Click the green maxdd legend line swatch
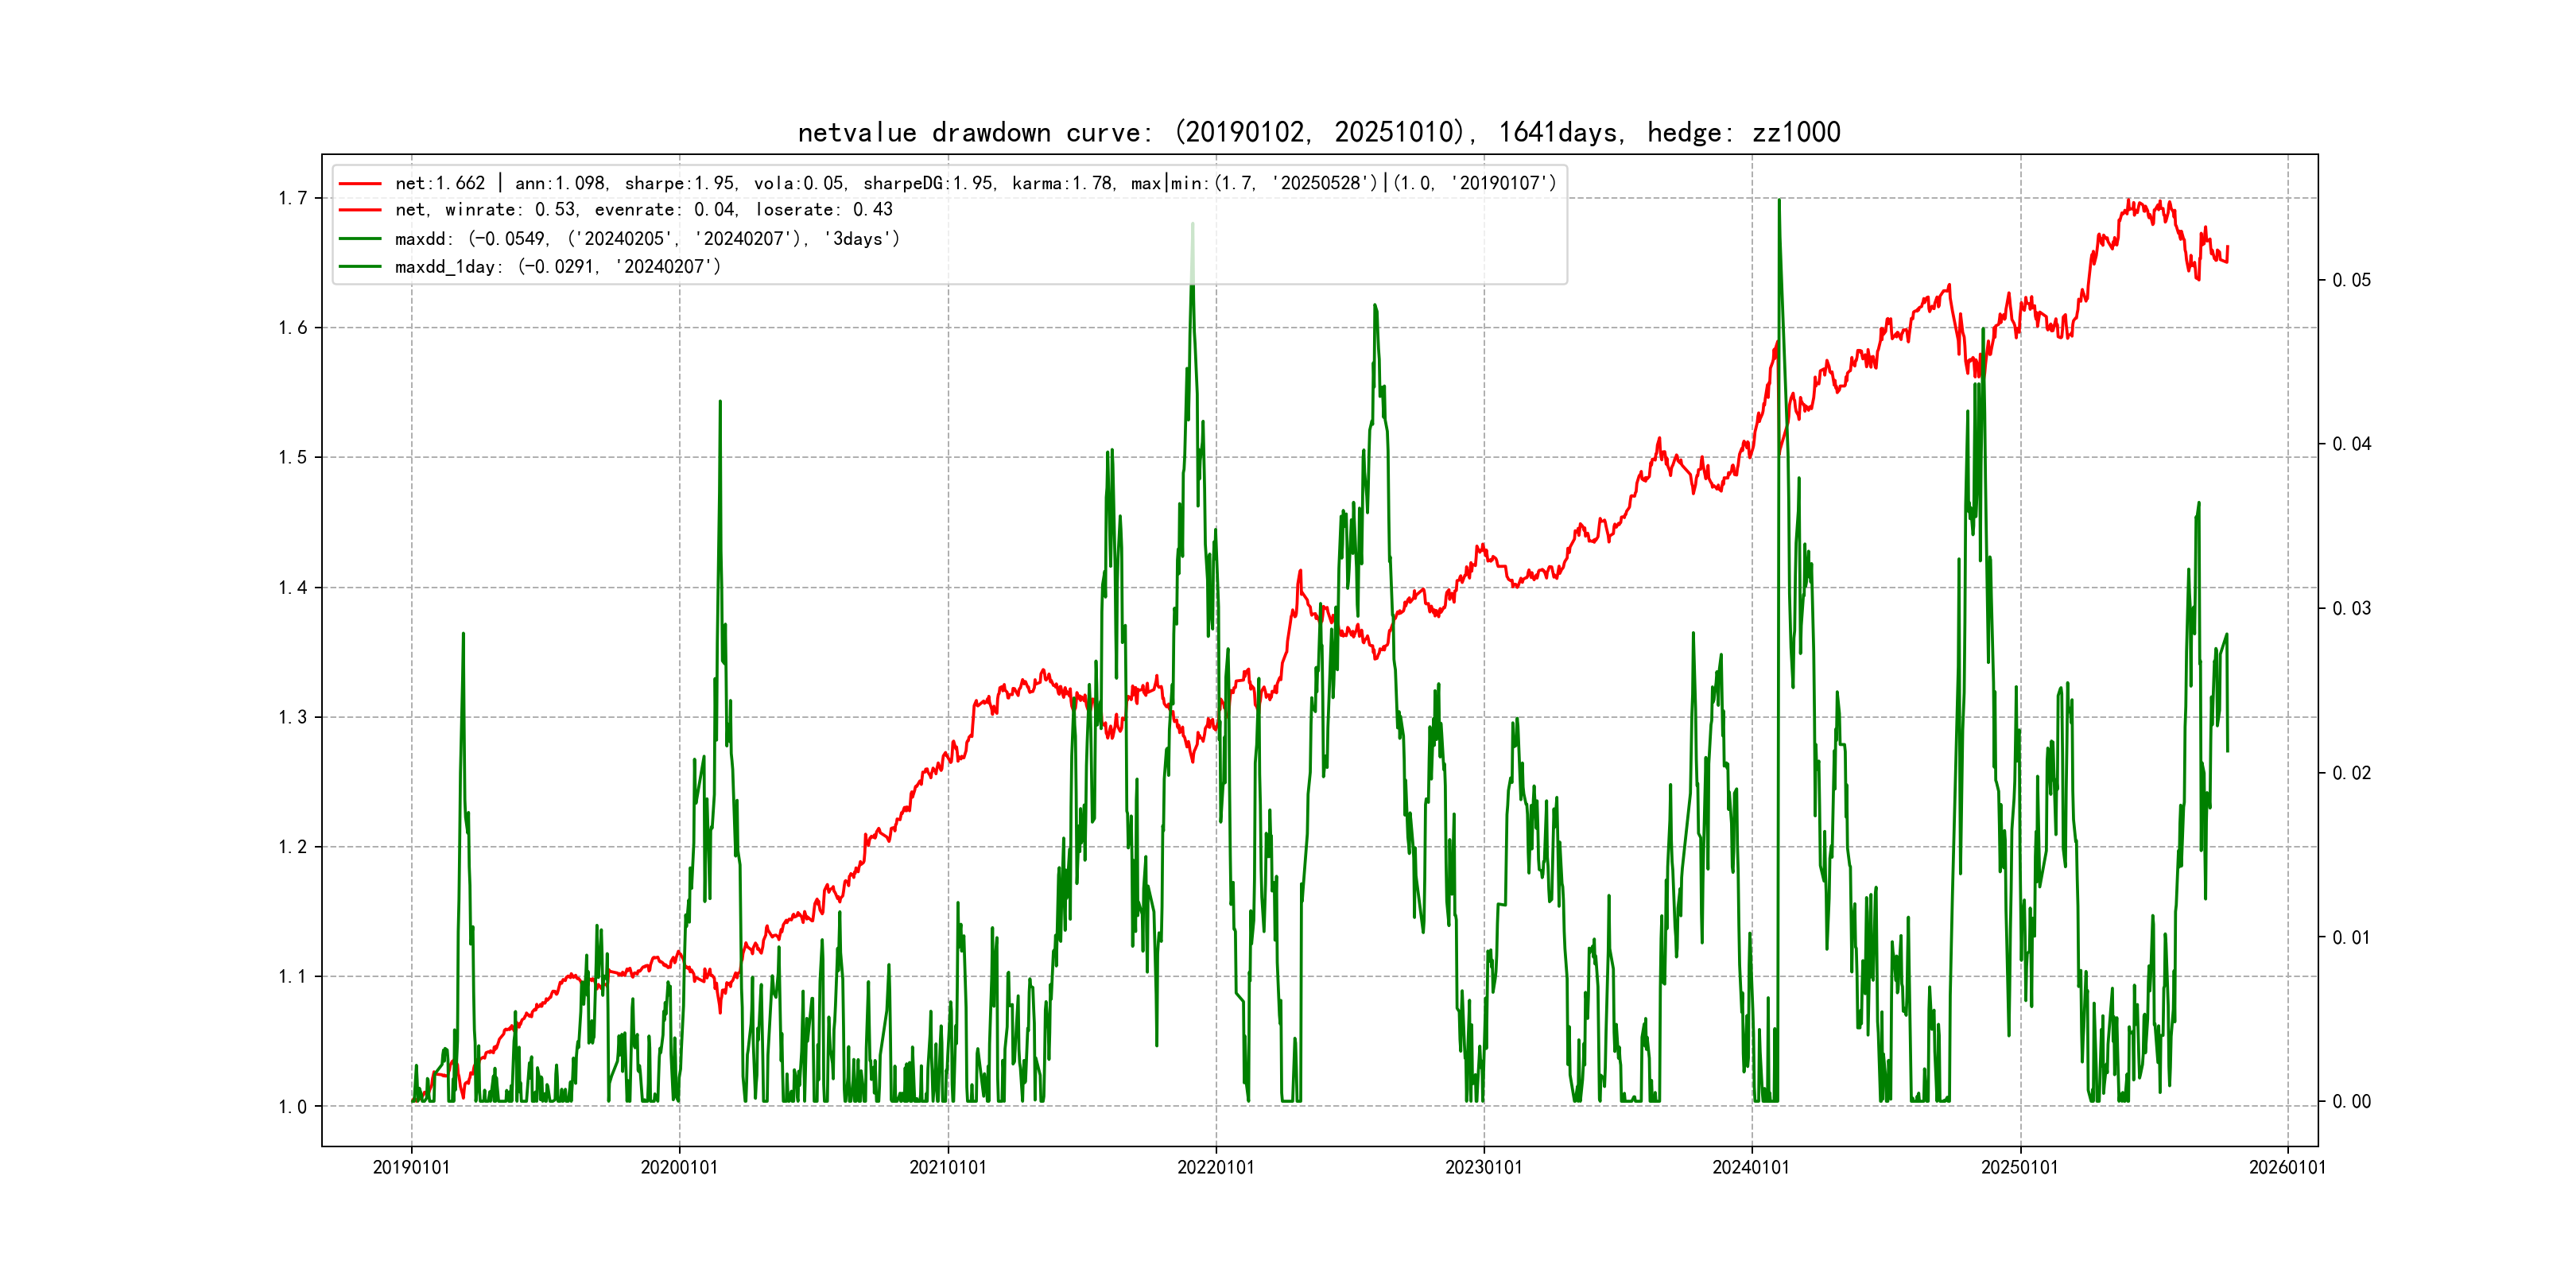The image size is (2576, 1288). point(360,239)
